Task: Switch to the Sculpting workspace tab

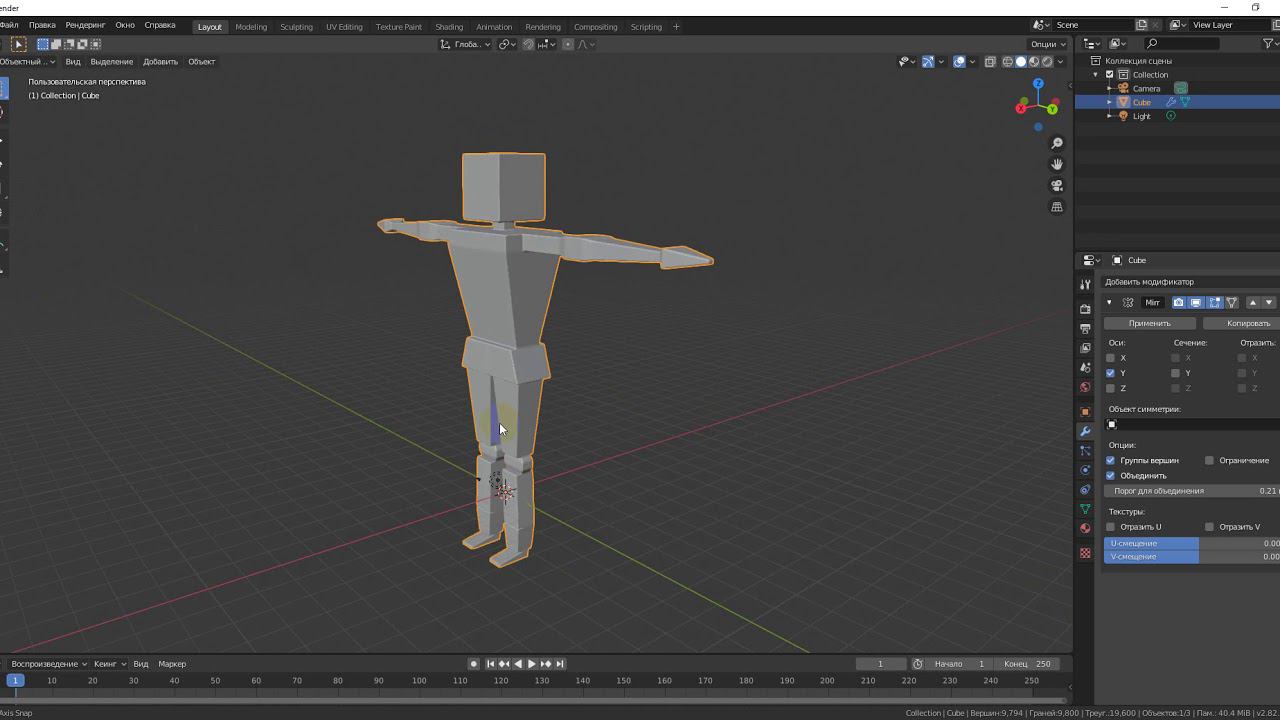Action: point(296,27)
